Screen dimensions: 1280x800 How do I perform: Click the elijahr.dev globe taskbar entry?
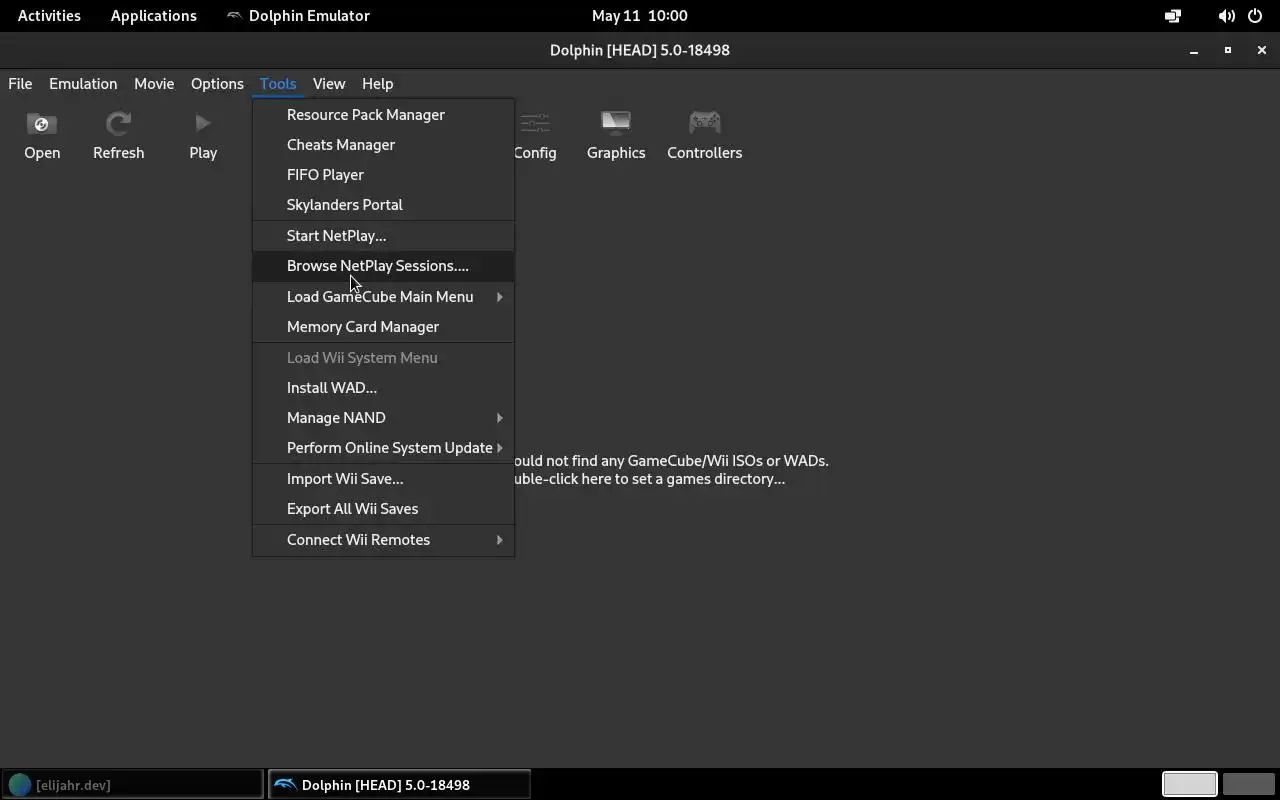pos(132,785)
